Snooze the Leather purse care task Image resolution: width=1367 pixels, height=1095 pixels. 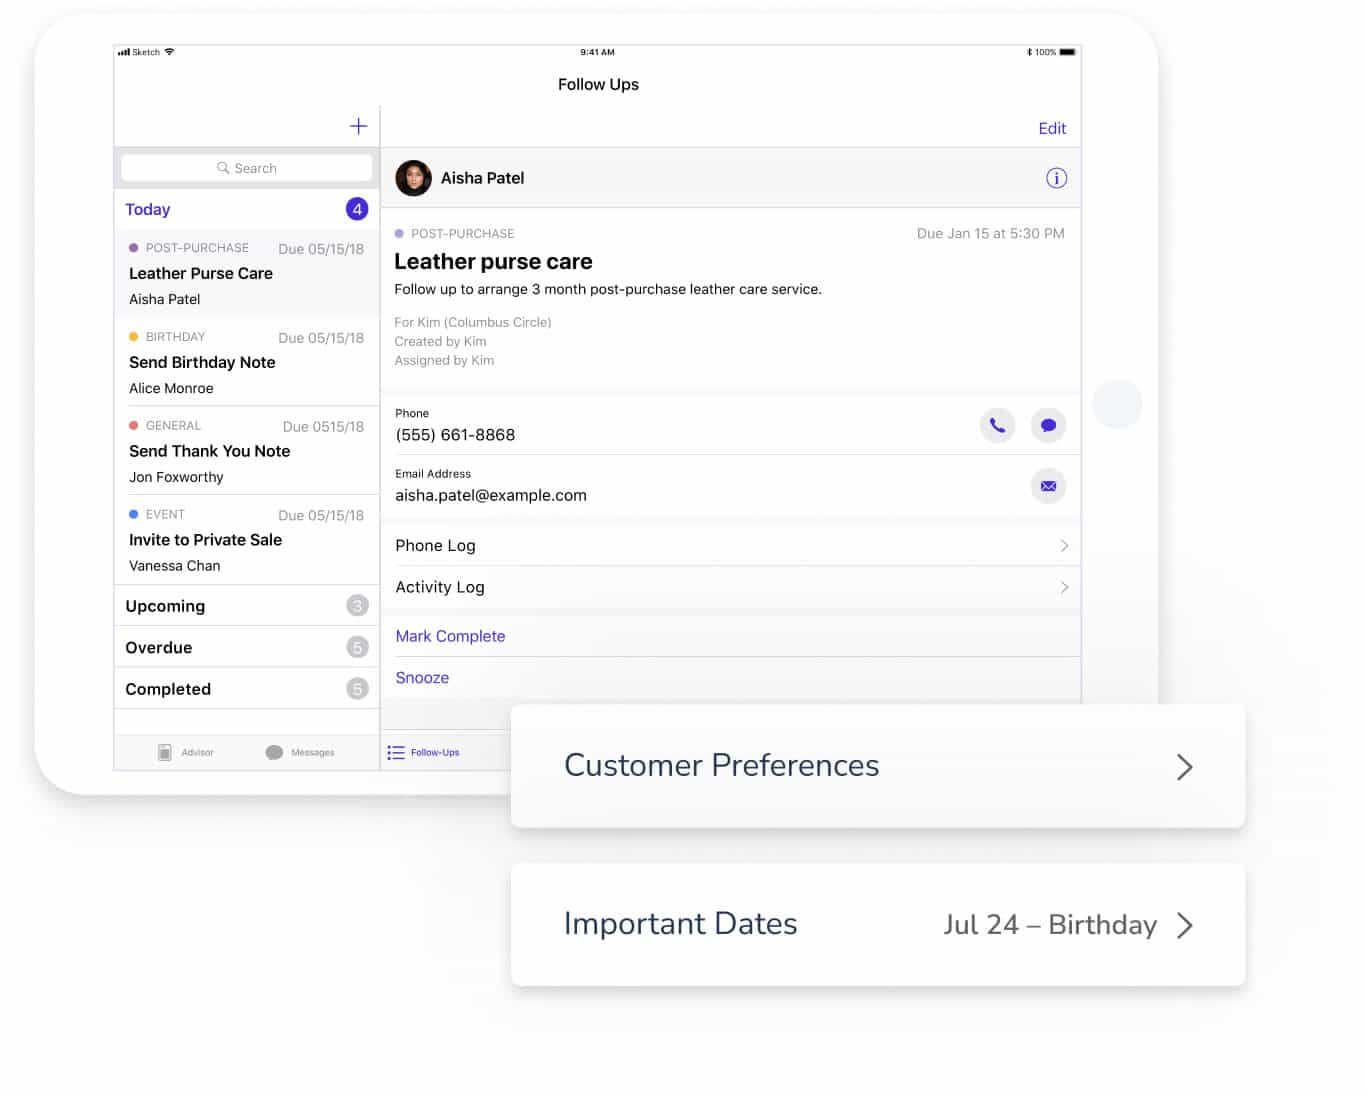(x=422, y=678)
